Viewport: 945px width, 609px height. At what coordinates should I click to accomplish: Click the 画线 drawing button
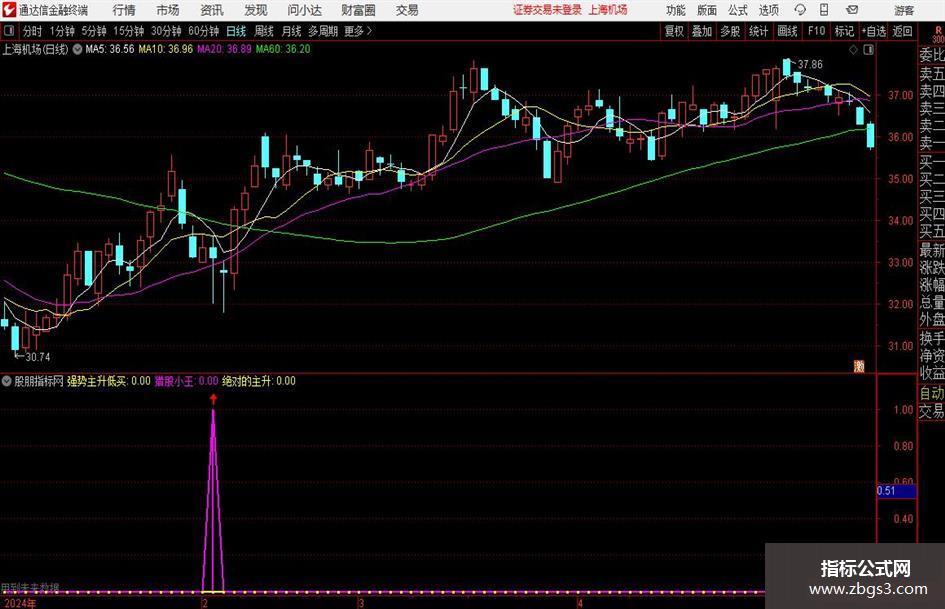pos(787,31)
